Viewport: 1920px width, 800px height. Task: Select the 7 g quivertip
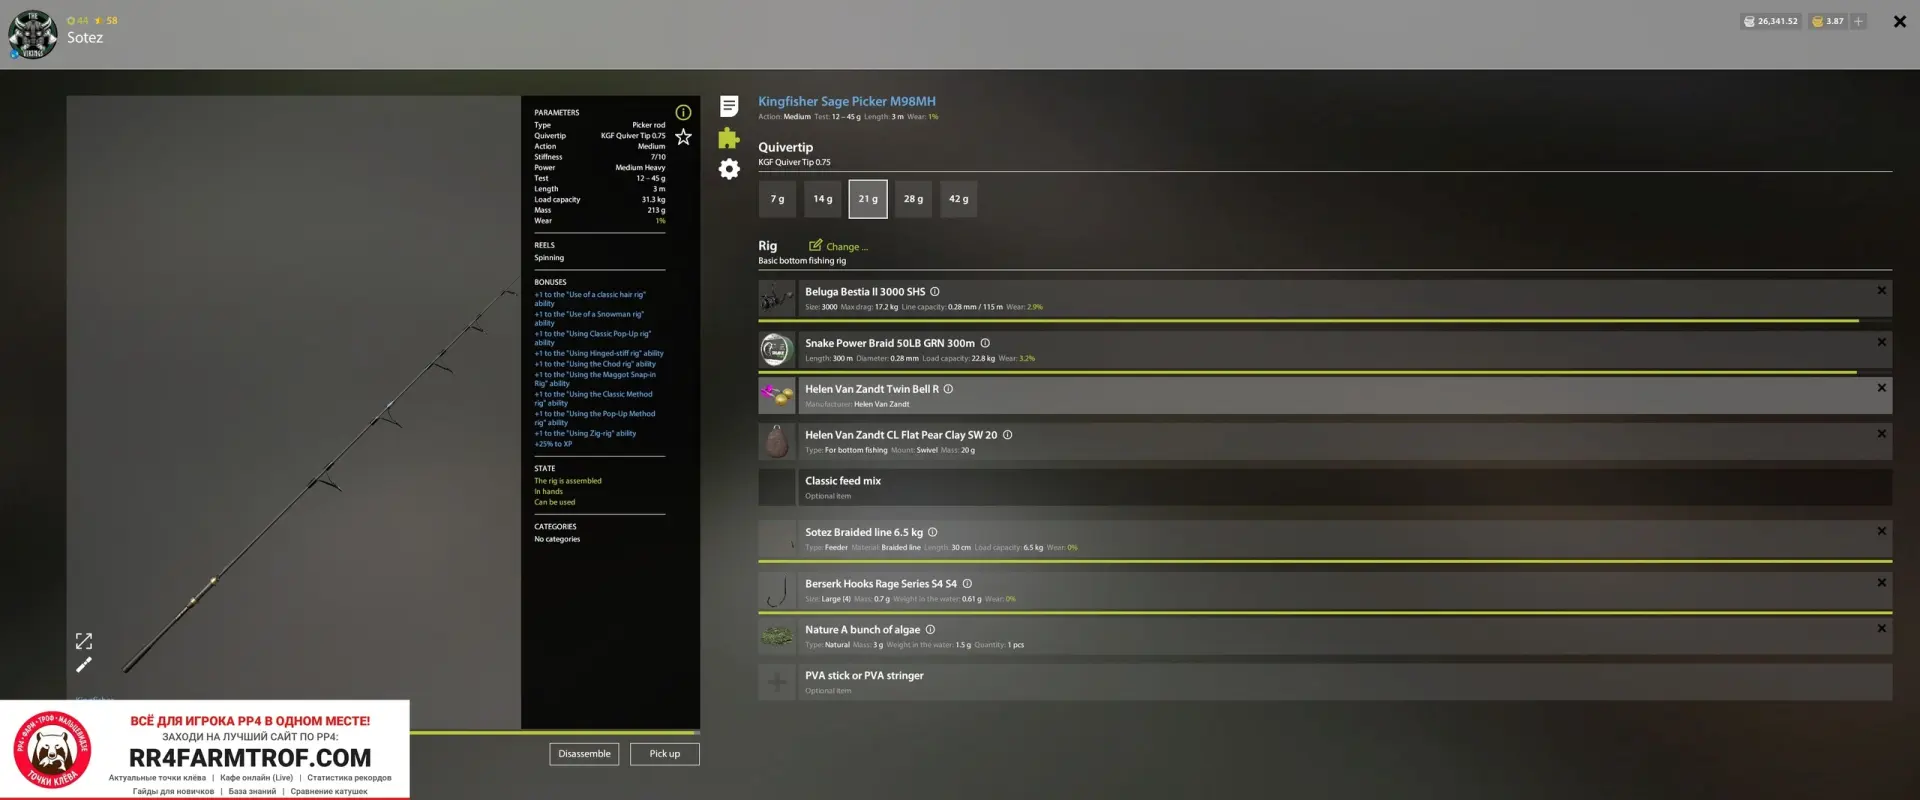coord(777,199)
